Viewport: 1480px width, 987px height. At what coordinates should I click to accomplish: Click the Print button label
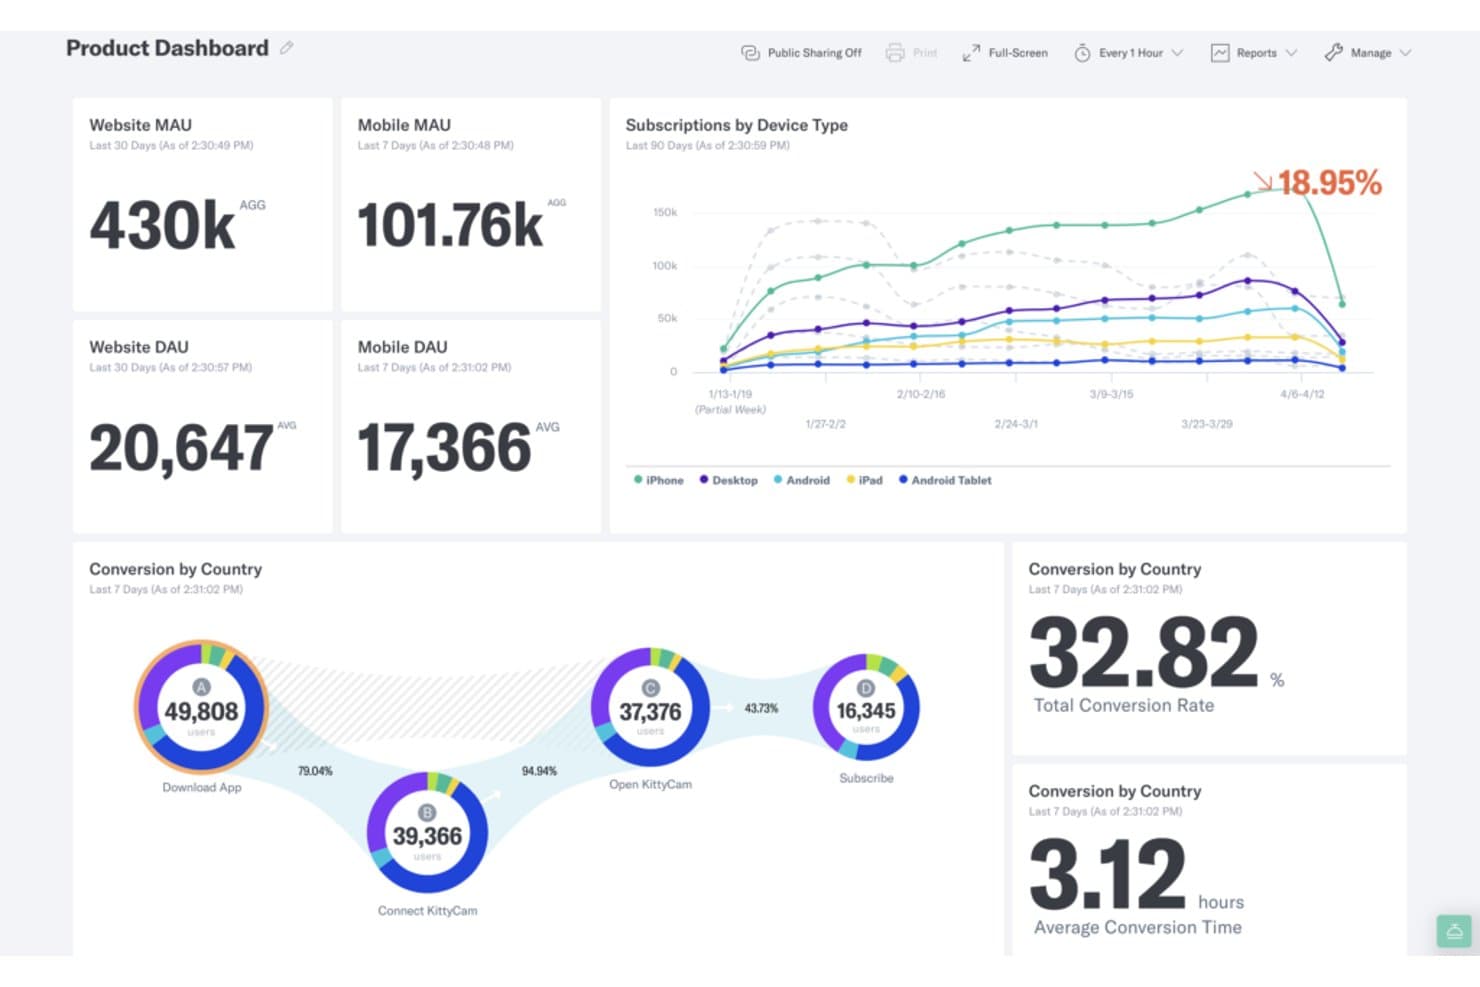(x=925, y=53)
